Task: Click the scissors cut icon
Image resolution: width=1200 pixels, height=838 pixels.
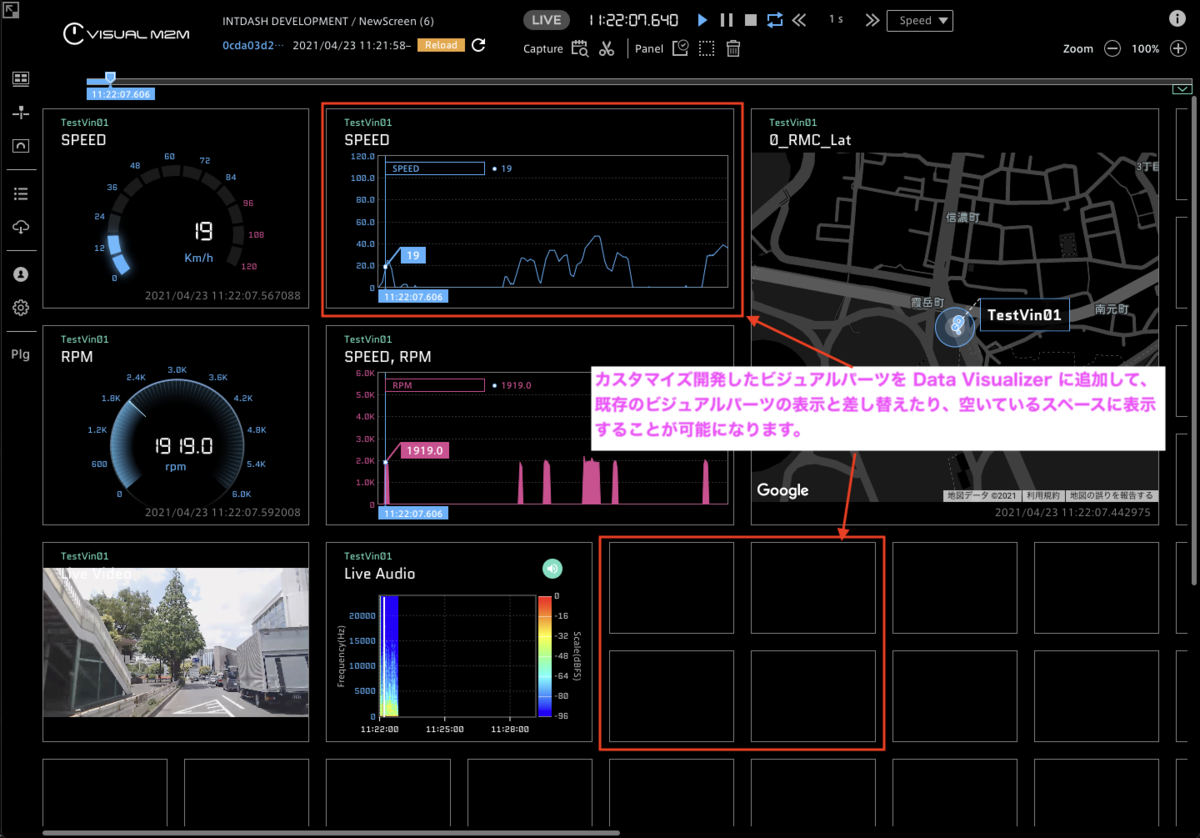Action: (x=606, y=48)
